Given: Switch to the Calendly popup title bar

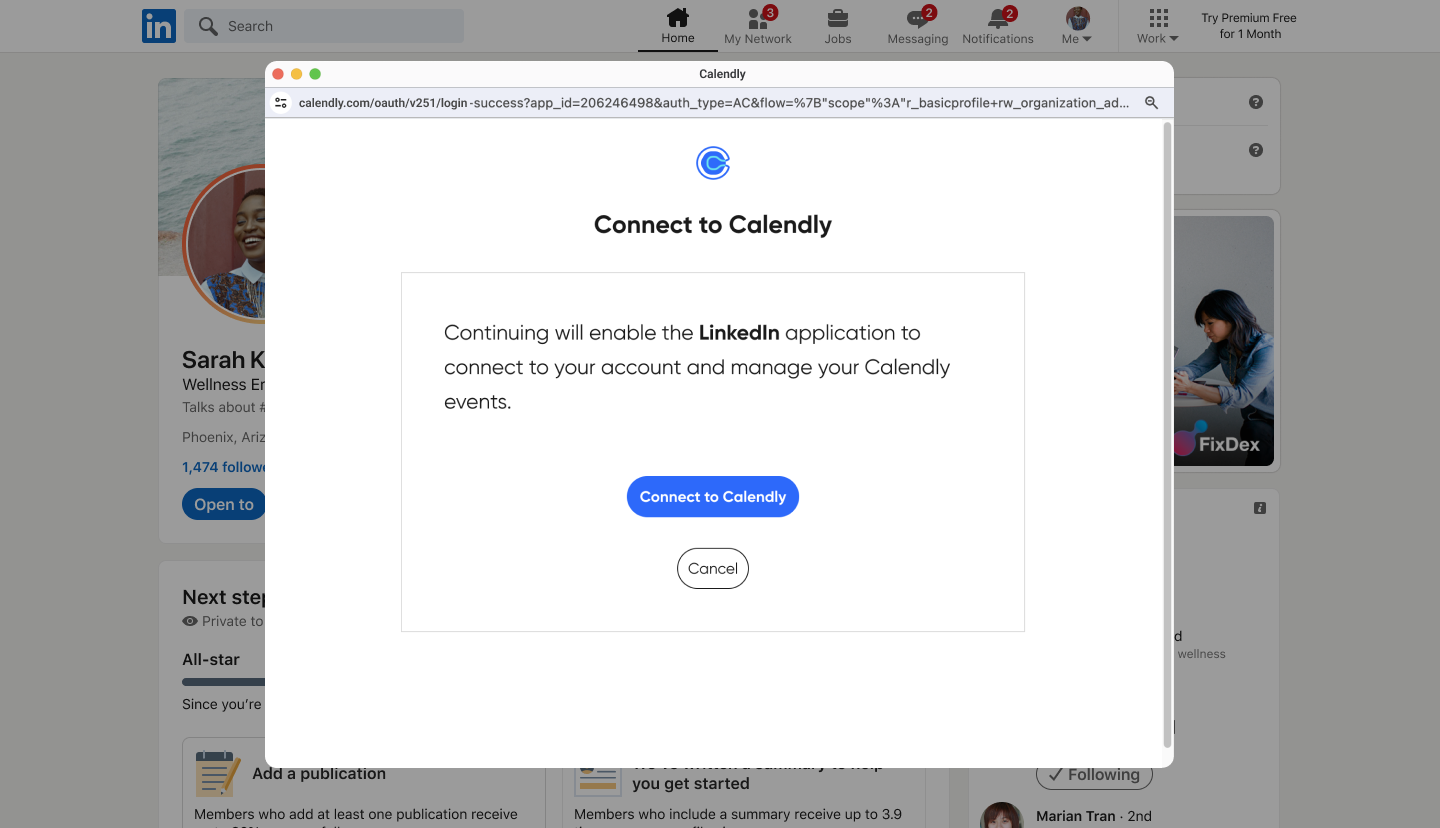Looking at the screenshot, I should [x=722, y=73].
